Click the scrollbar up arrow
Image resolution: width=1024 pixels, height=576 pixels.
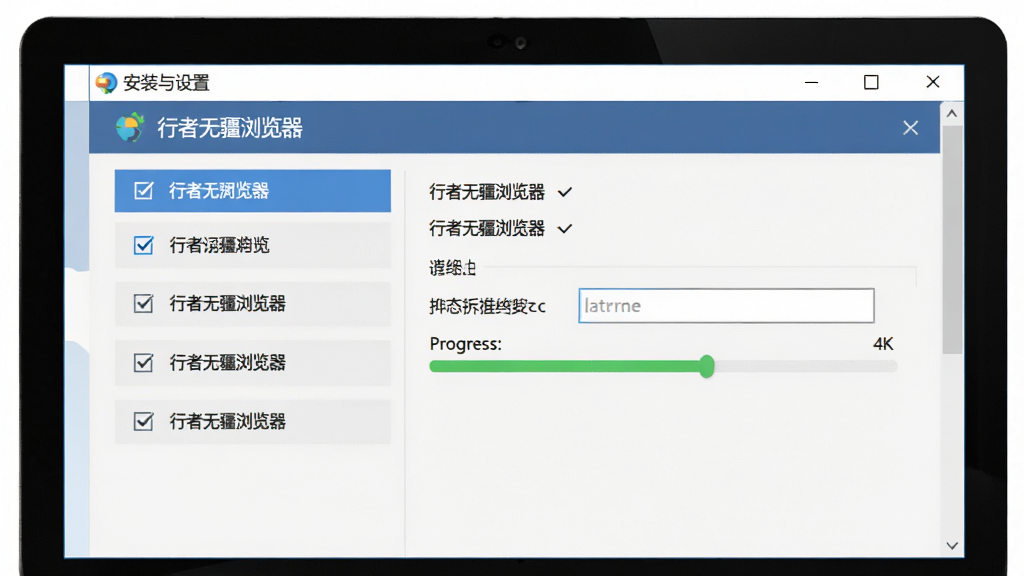[952, 114]
